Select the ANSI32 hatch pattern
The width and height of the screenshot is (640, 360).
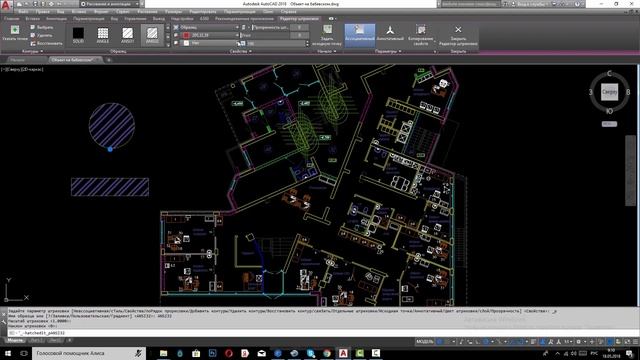pyautogui.click(x=152, y=34)
